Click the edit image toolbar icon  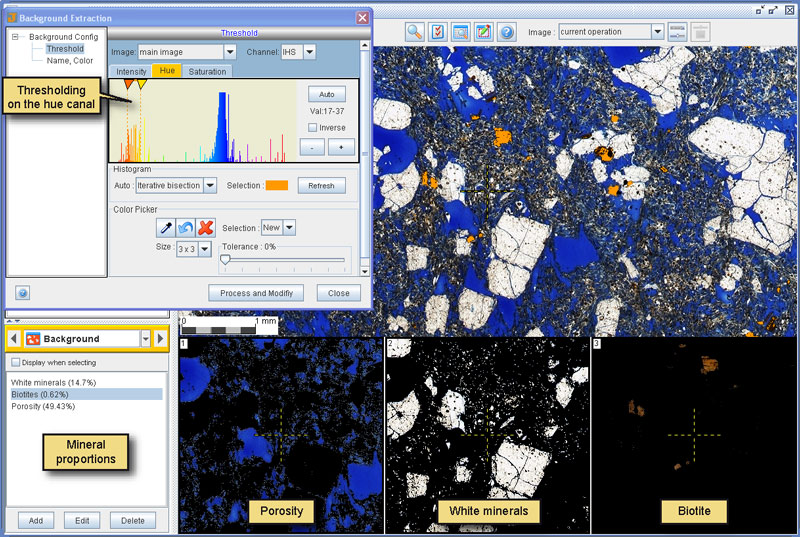coord(484,32)
